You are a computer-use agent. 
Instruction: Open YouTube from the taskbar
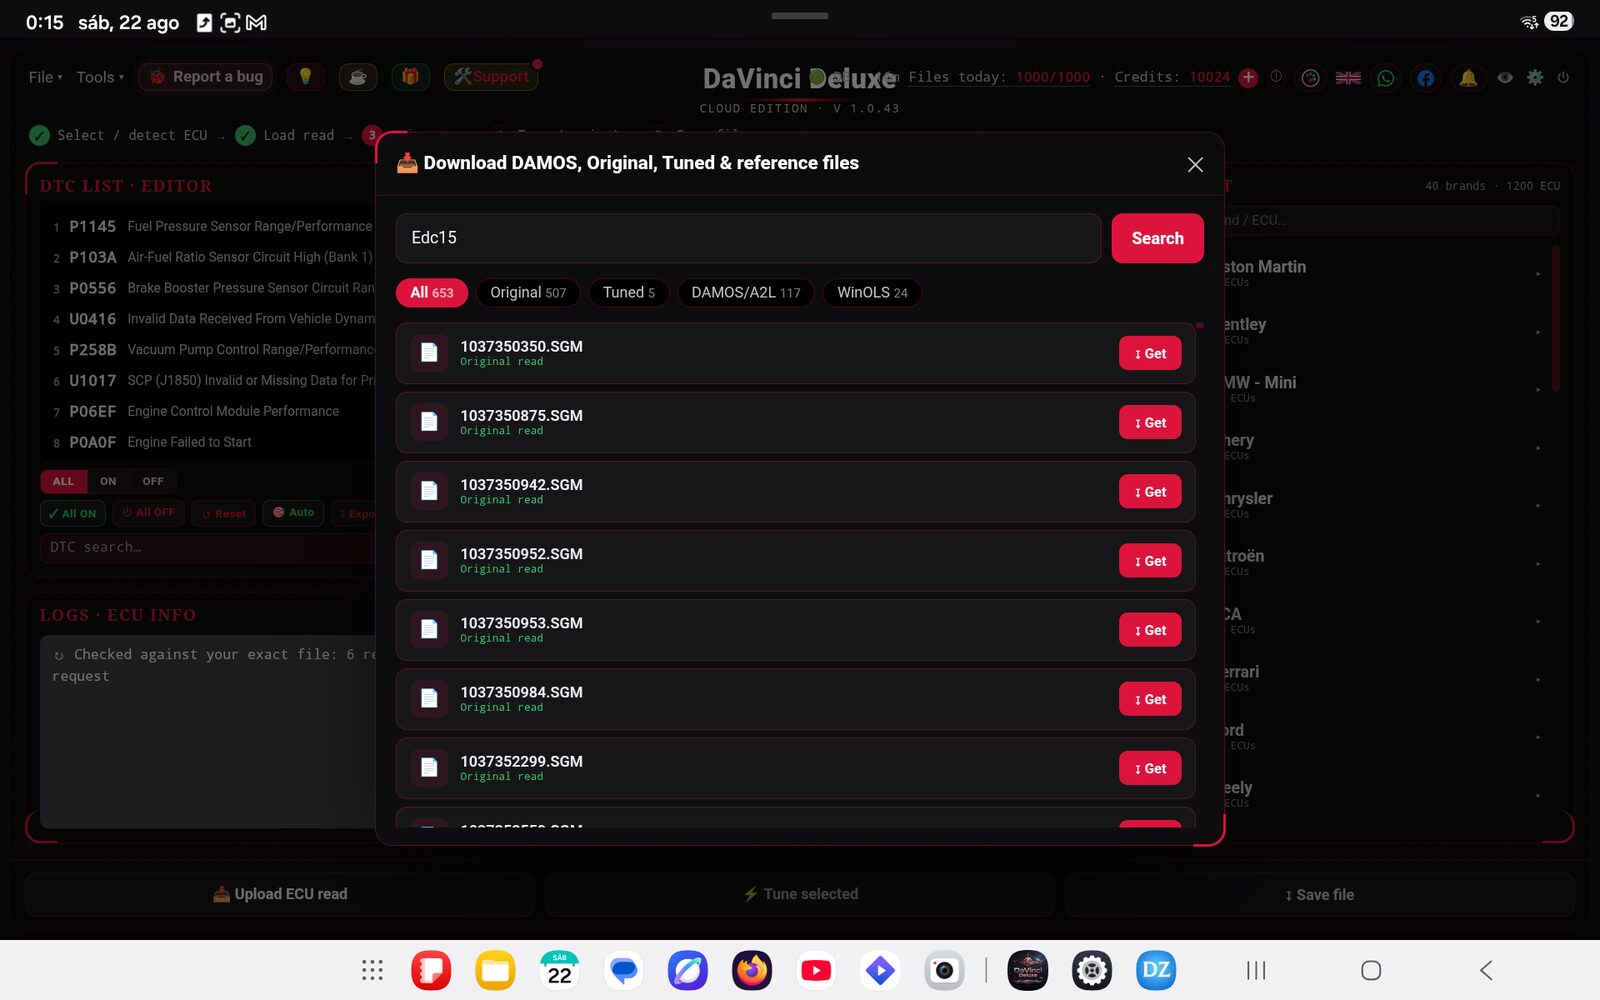[x=816, y=970]
